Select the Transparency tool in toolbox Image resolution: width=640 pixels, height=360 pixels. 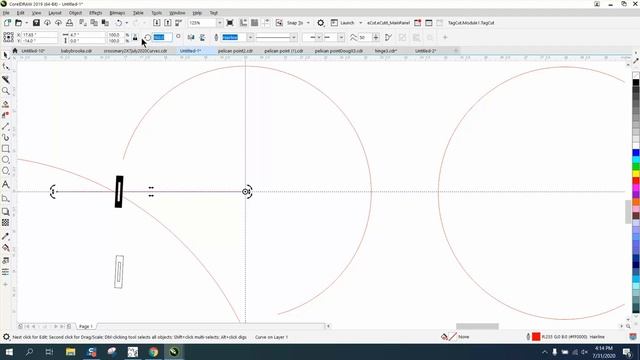[x=6, y=222]
